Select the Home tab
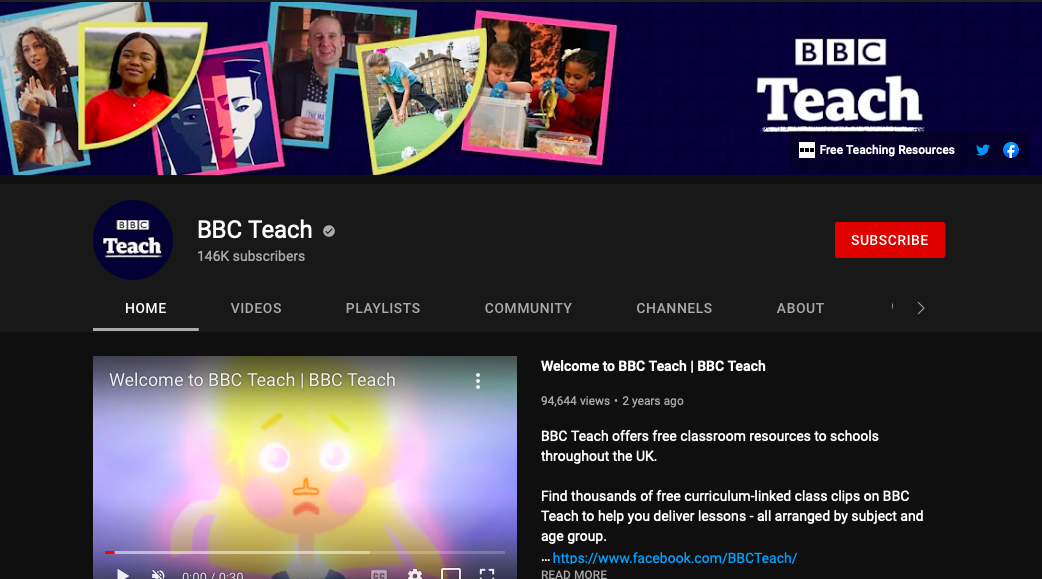Viewport: 1042px width, 579px height. pyautogui.click(x=146, y=308)
